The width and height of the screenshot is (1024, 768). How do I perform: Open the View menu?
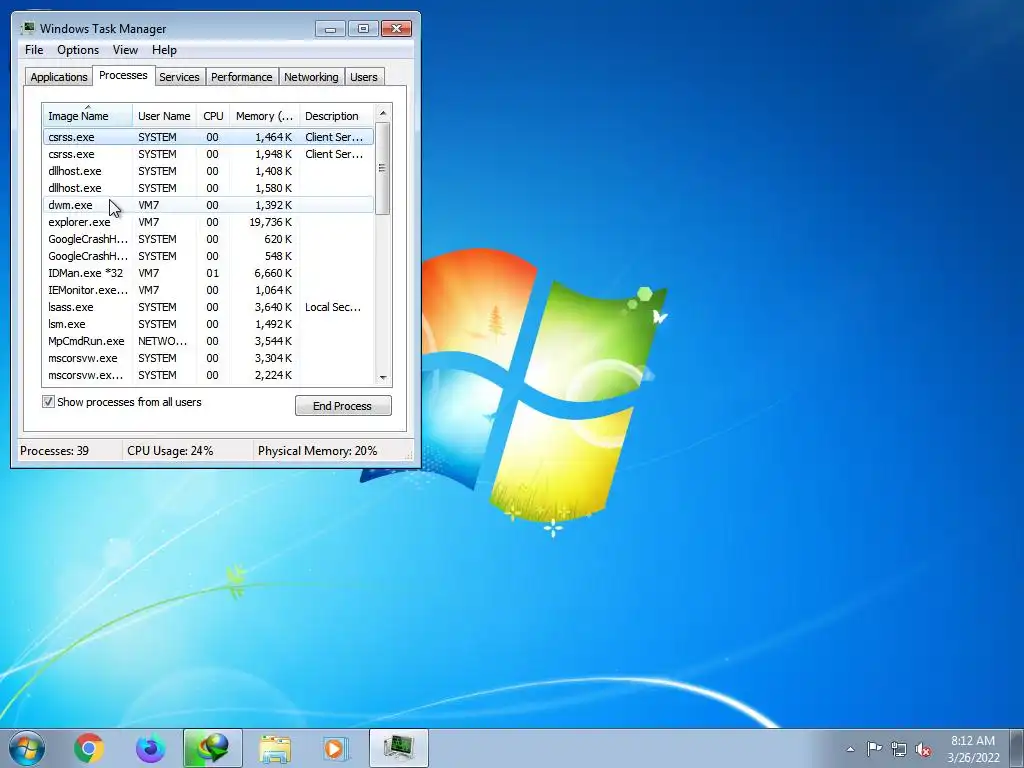pyautogui.click(x=125, y=50)
